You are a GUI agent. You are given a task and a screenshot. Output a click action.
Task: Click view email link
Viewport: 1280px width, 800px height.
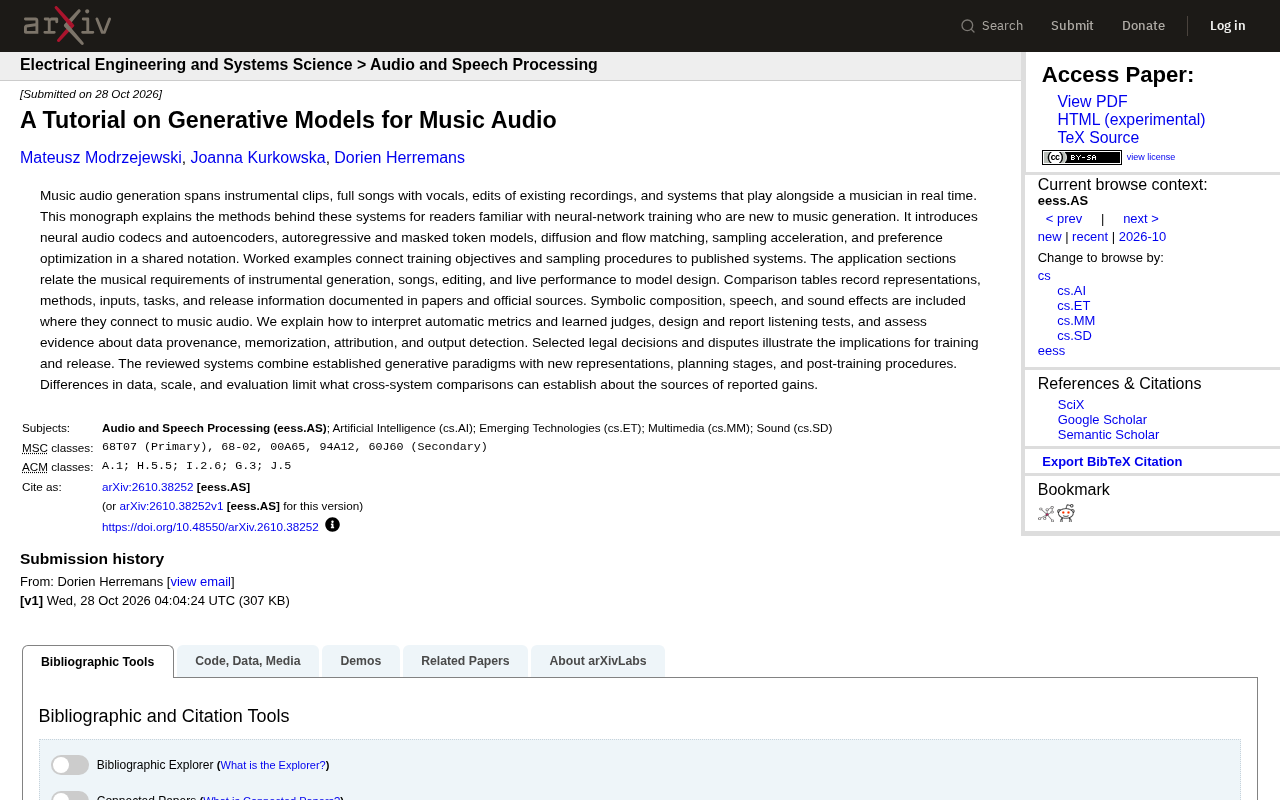[201, 582]
